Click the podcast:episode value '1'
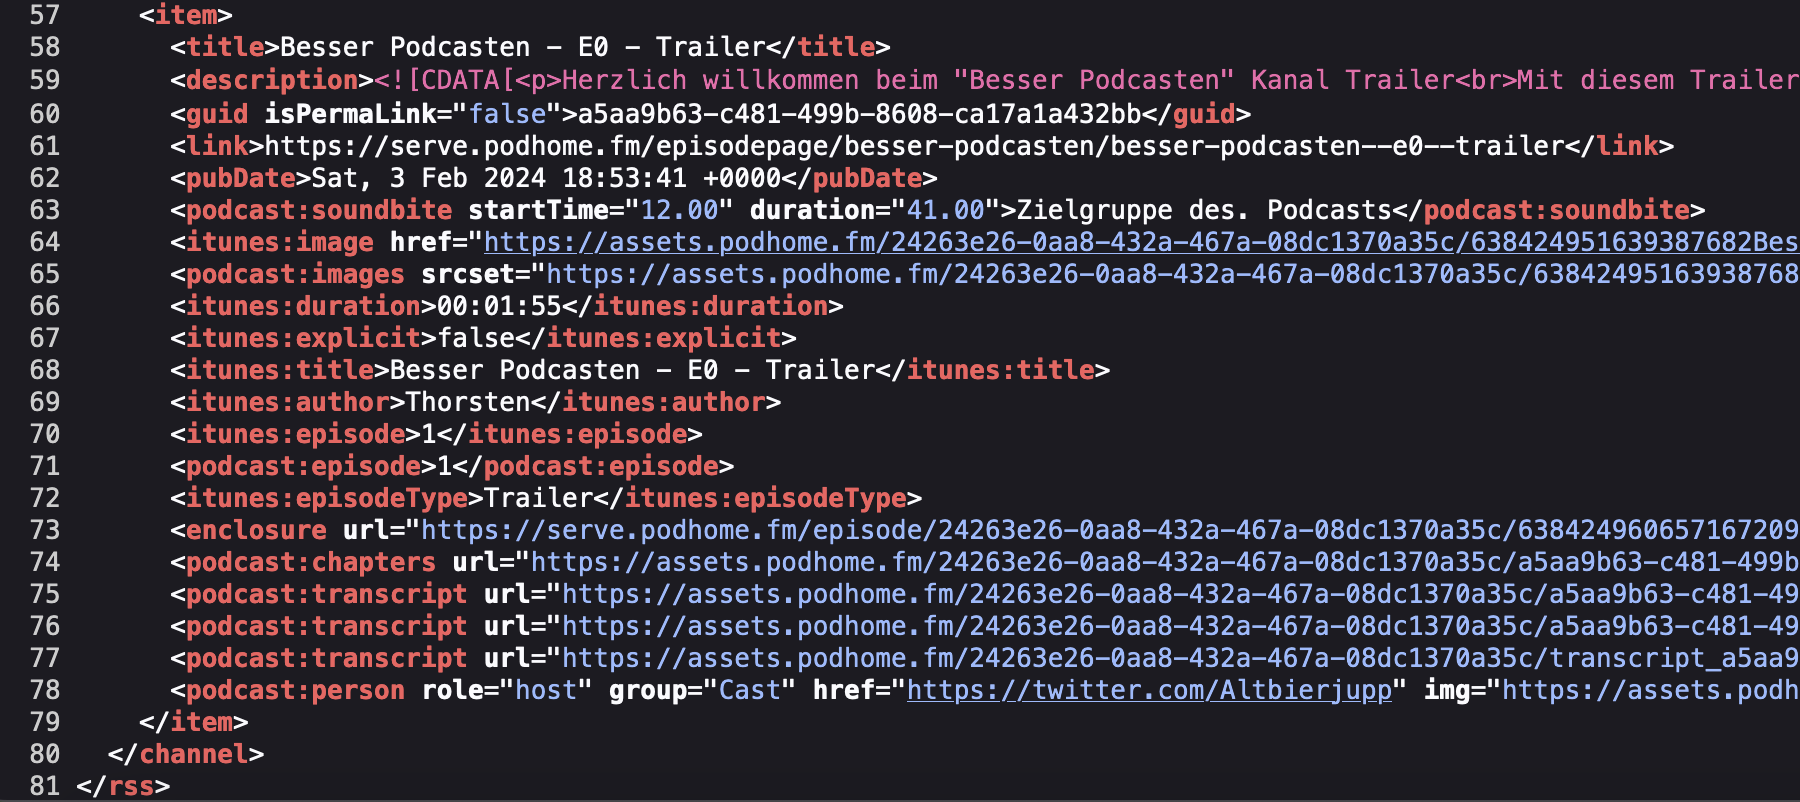Screen dimensions: 1800x802 tap(445, 466)
